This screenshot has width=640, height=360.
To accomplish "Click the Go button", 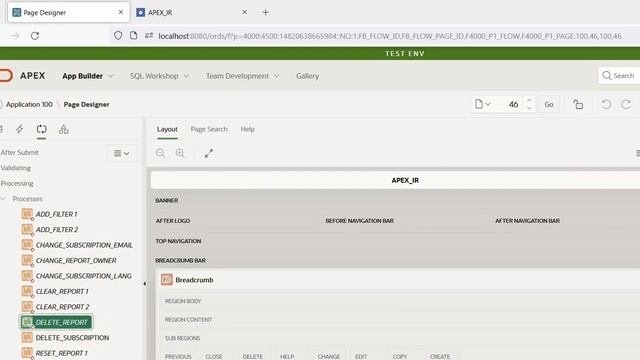I will (x=549, y=104).
